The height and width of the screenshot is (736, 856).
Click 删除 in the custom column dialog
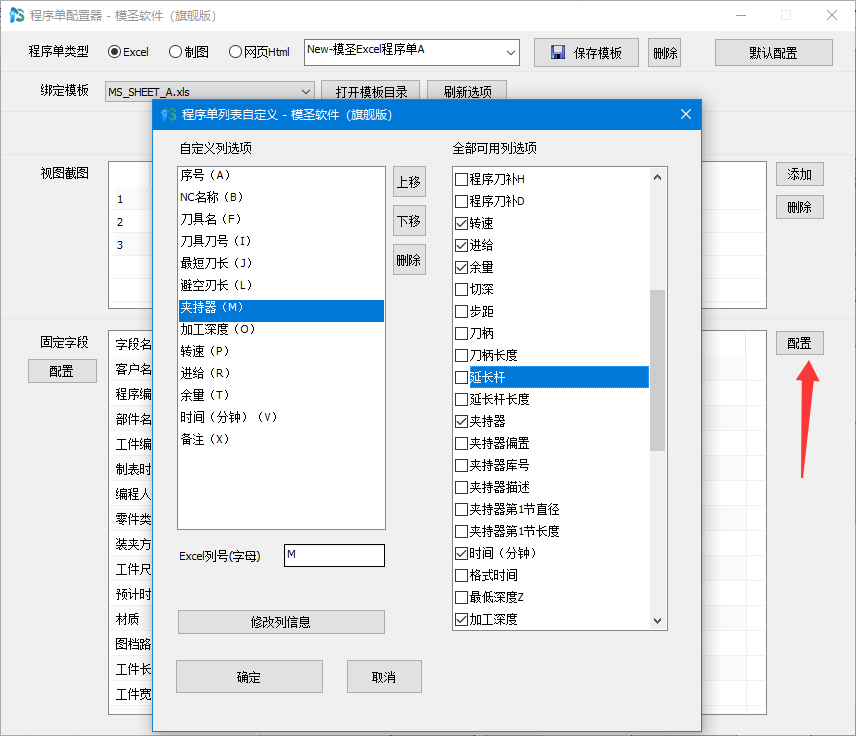tap(409, 260)
